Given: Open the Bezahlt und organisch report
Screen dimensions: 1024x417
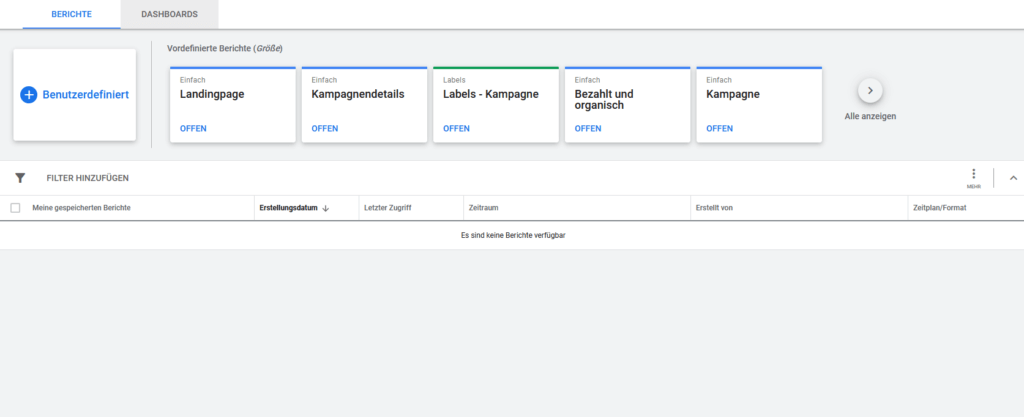Looking at the screenshot, I should pos(588,128).
